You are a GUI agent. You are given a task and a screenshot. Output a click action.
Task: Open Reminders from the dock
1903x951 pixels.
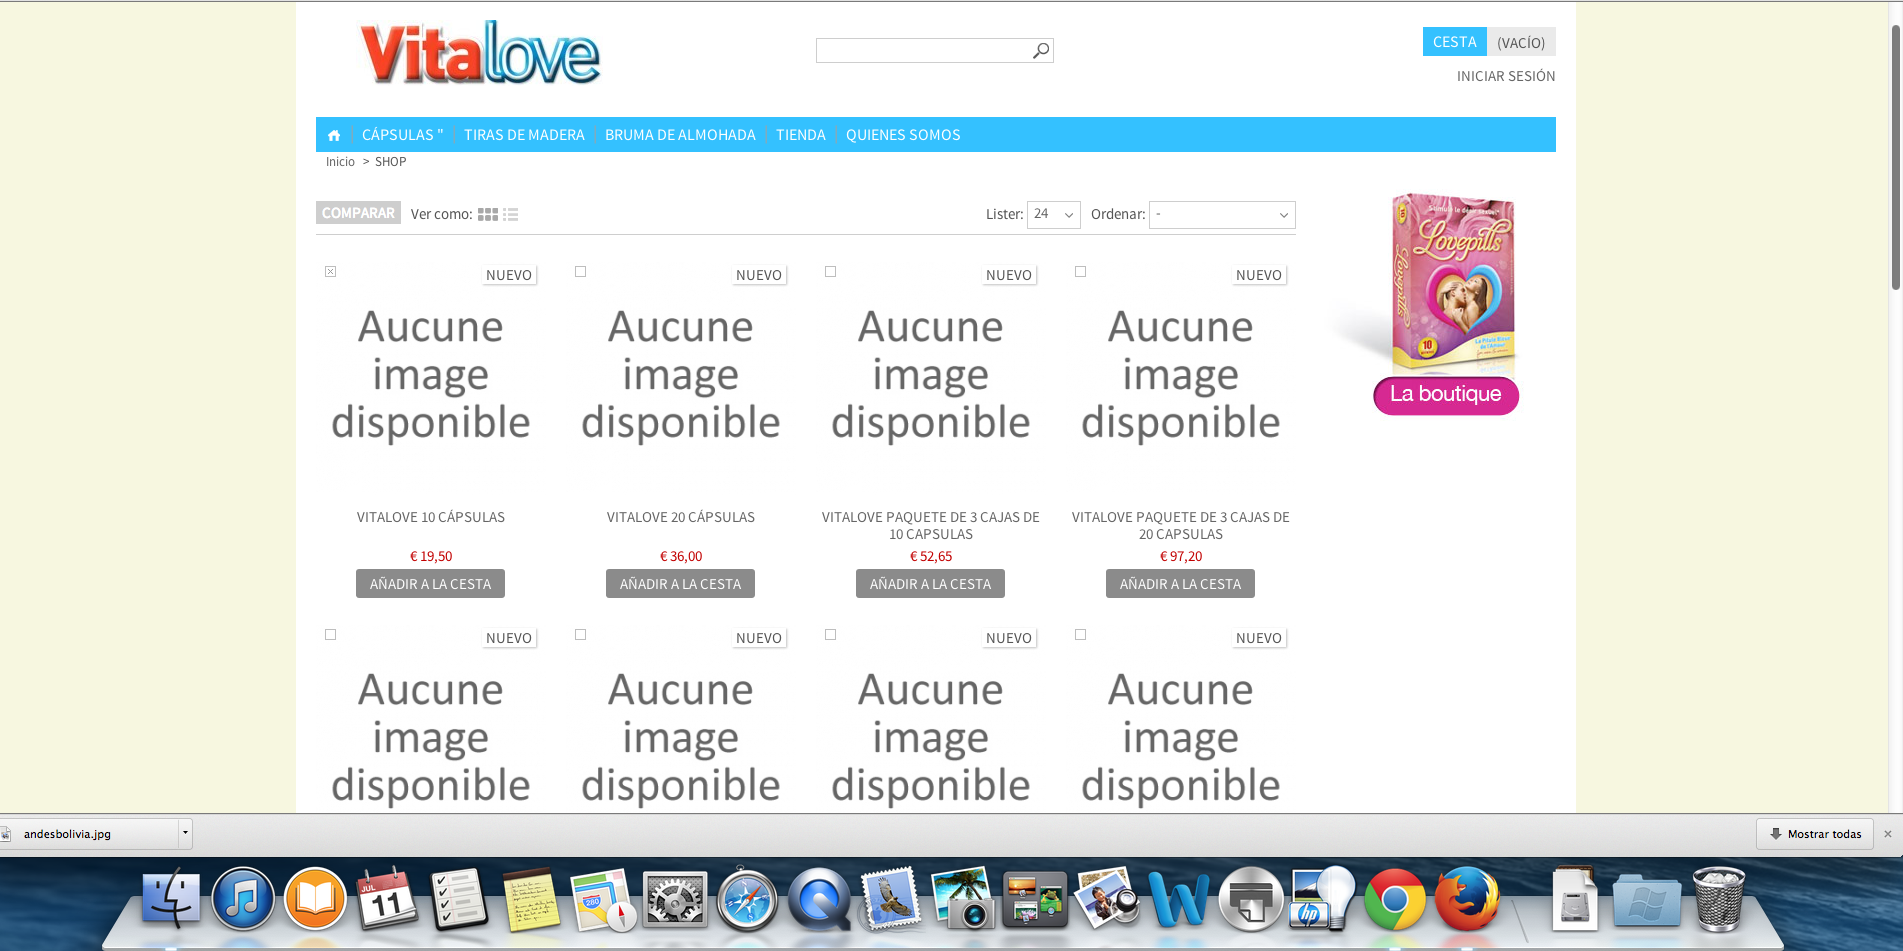(x=459, y=898)
